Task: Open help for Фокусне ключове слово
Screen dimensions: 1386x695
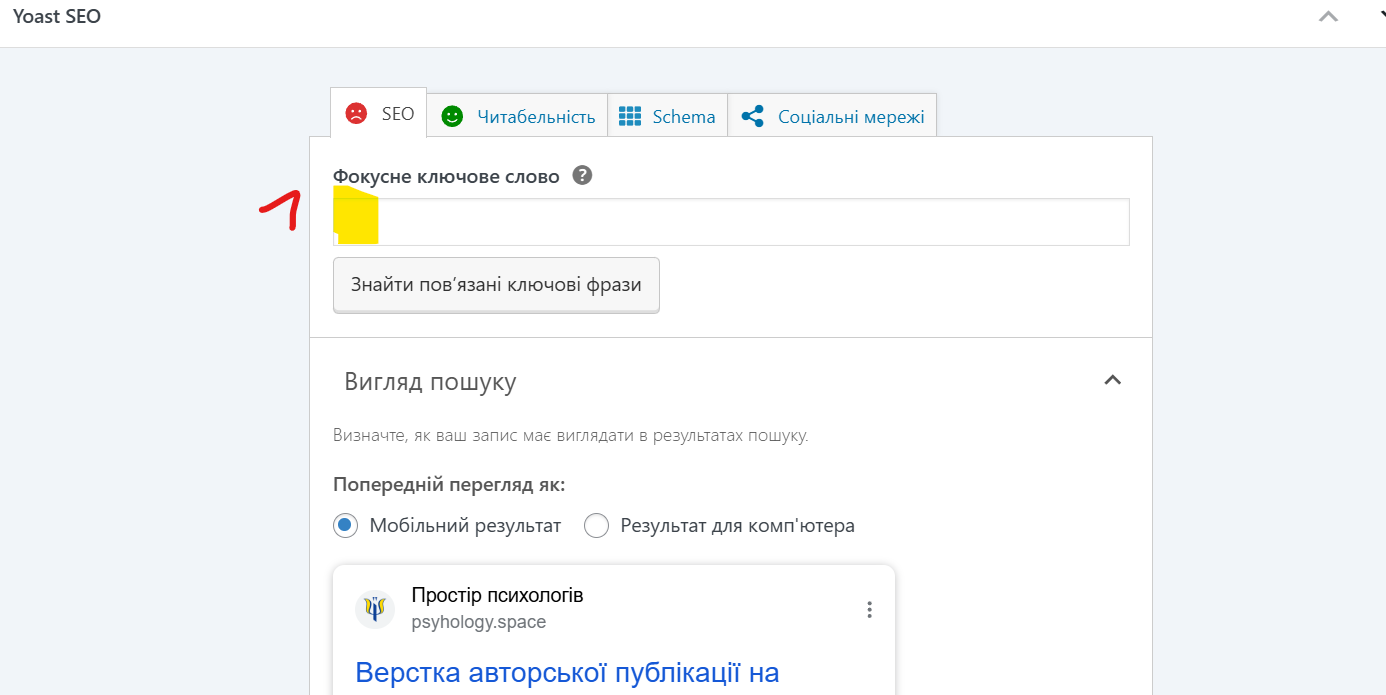Action: click(x=582, y=176)
